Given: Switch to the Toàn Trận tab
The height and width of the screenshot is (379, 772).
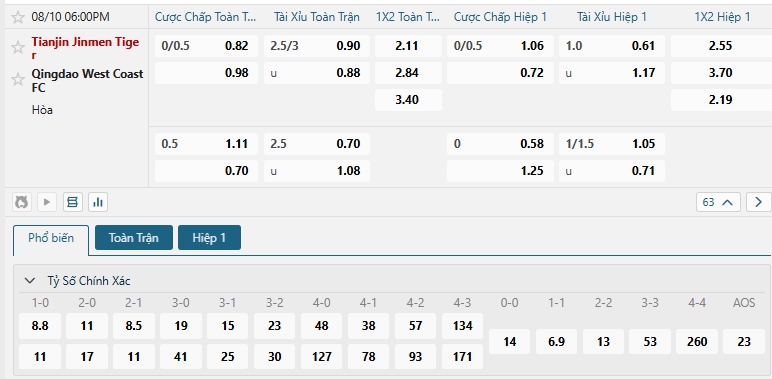Looking at the screenshot, I should (x=133, y=238).
